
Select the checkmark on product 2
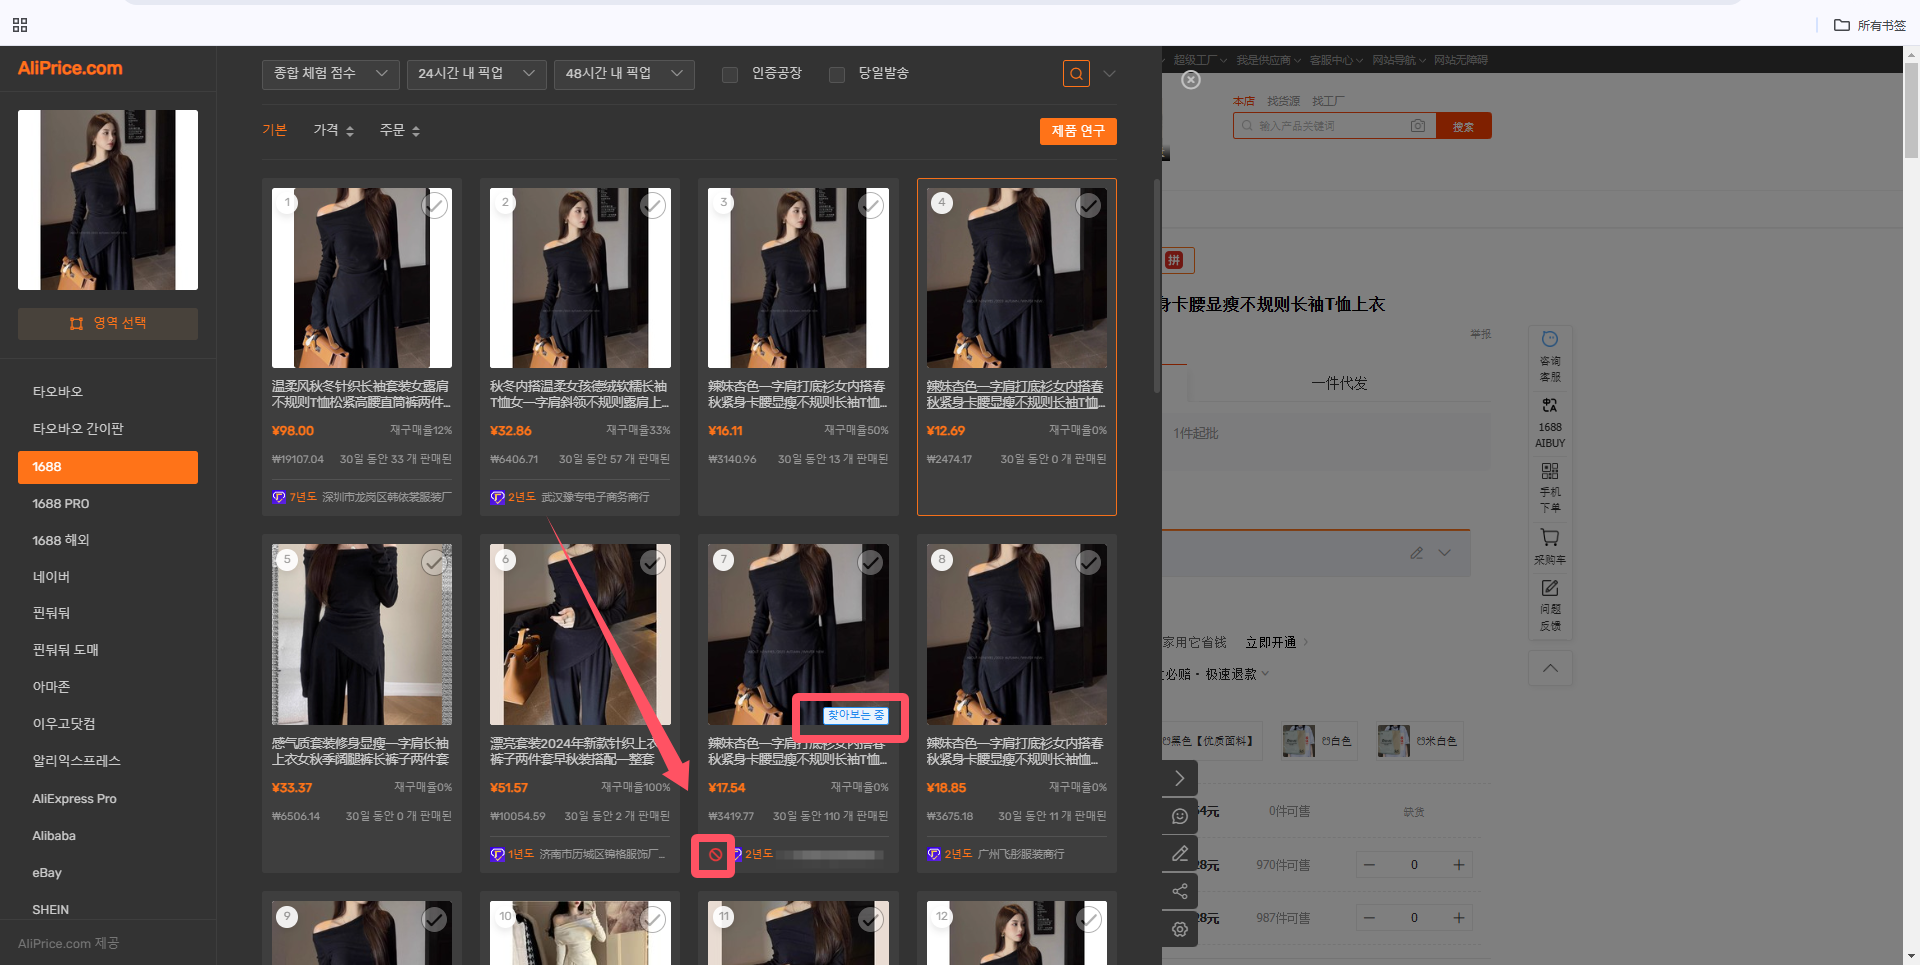(x=653, y=205)
